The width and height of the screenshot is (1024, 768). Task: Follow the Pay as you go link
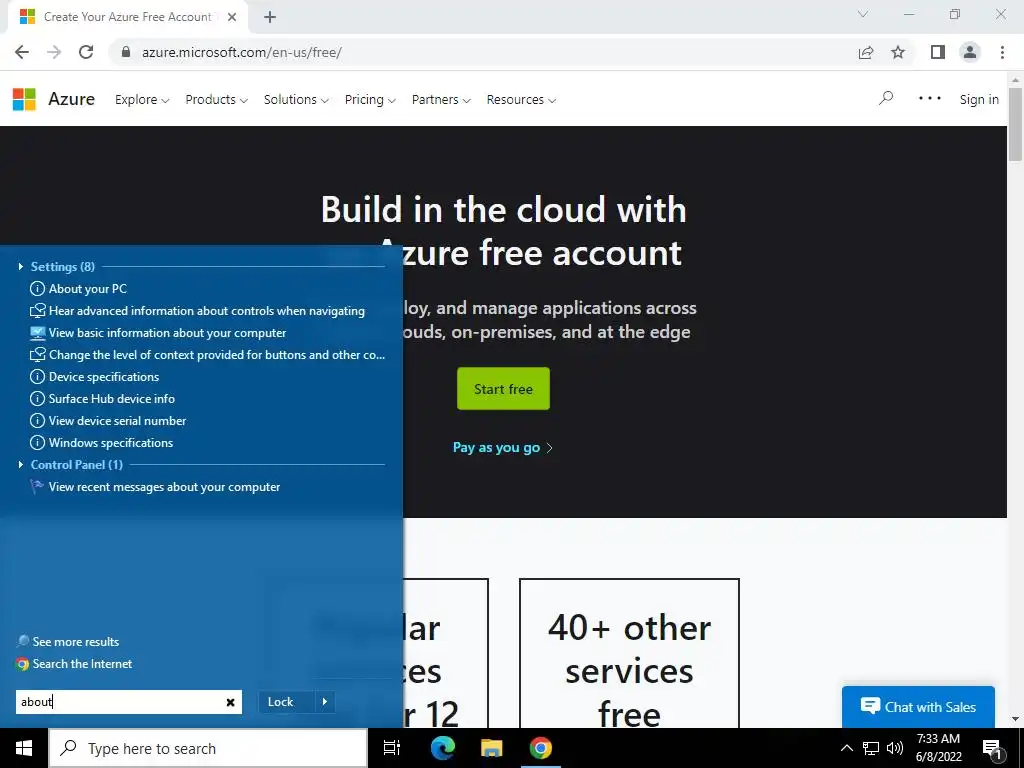[503, 447]
